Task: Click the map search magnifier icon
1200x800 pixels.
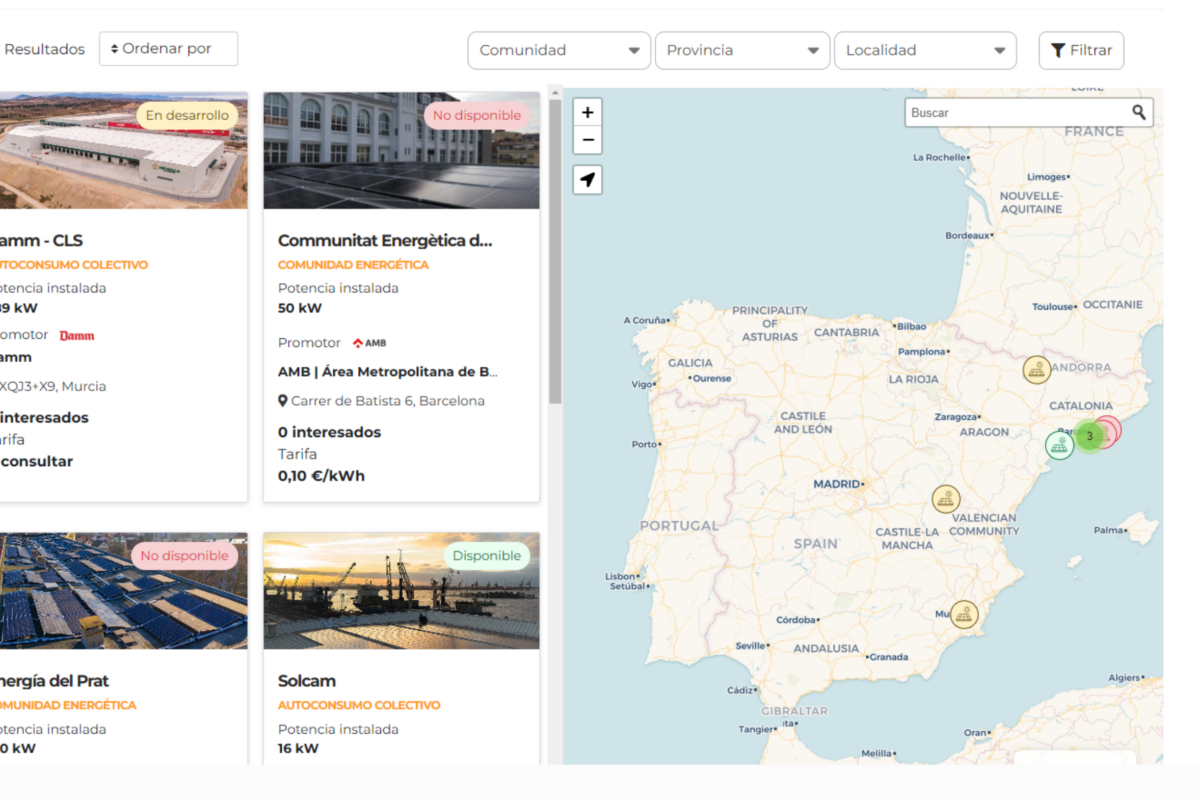Action: click(1139, 113)
